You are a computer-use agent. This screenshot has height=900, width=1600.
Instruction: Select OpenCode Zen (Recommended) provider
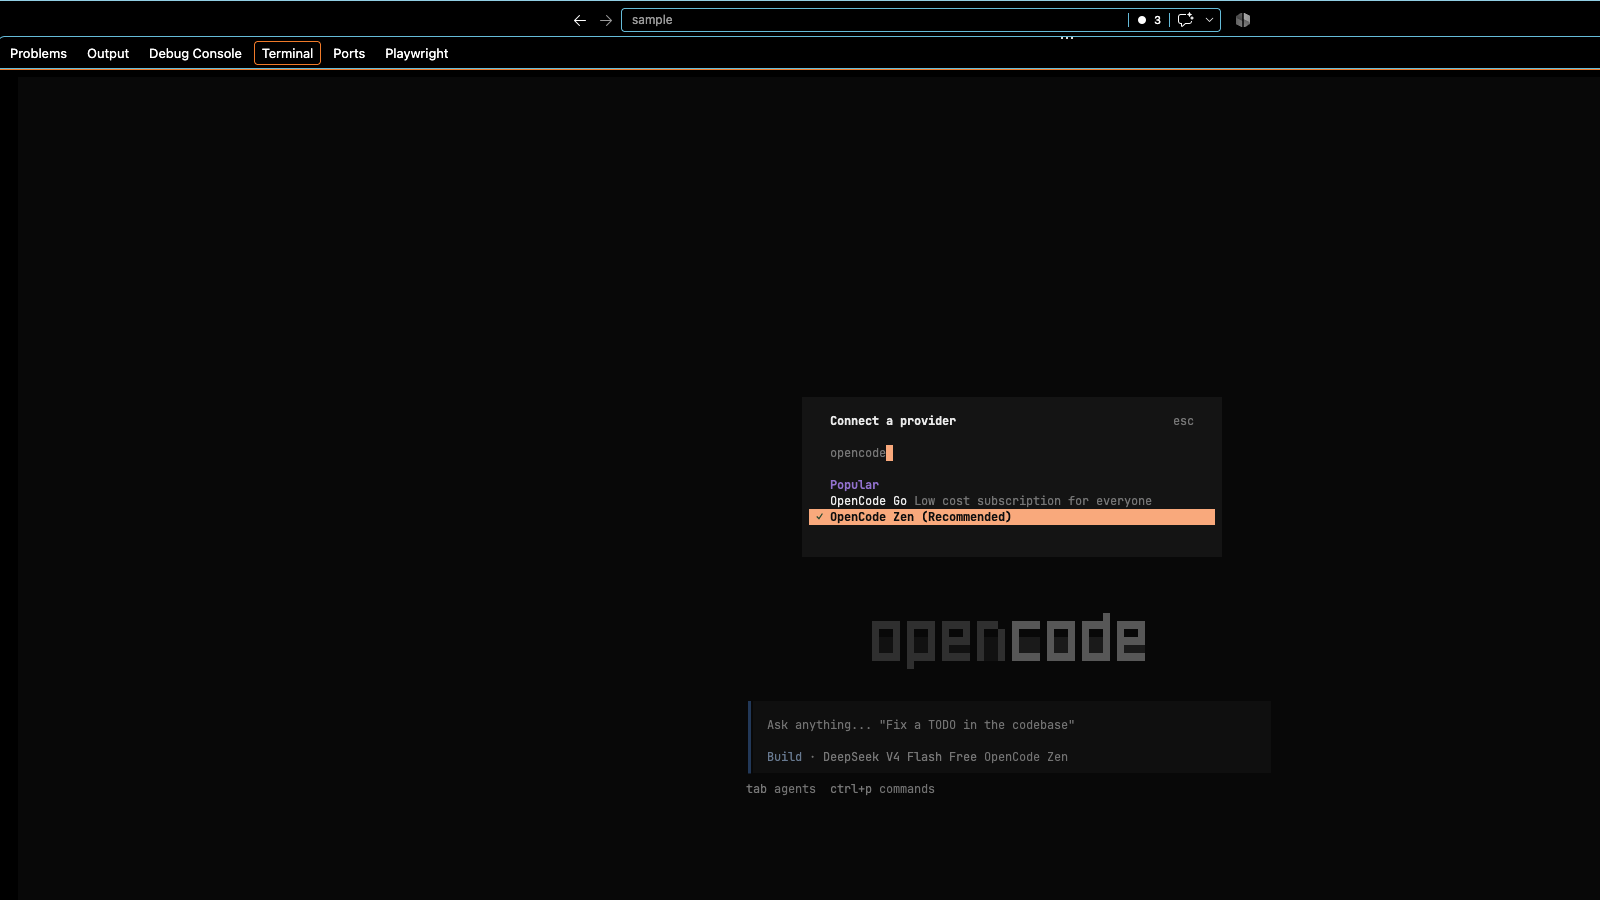1011,517
